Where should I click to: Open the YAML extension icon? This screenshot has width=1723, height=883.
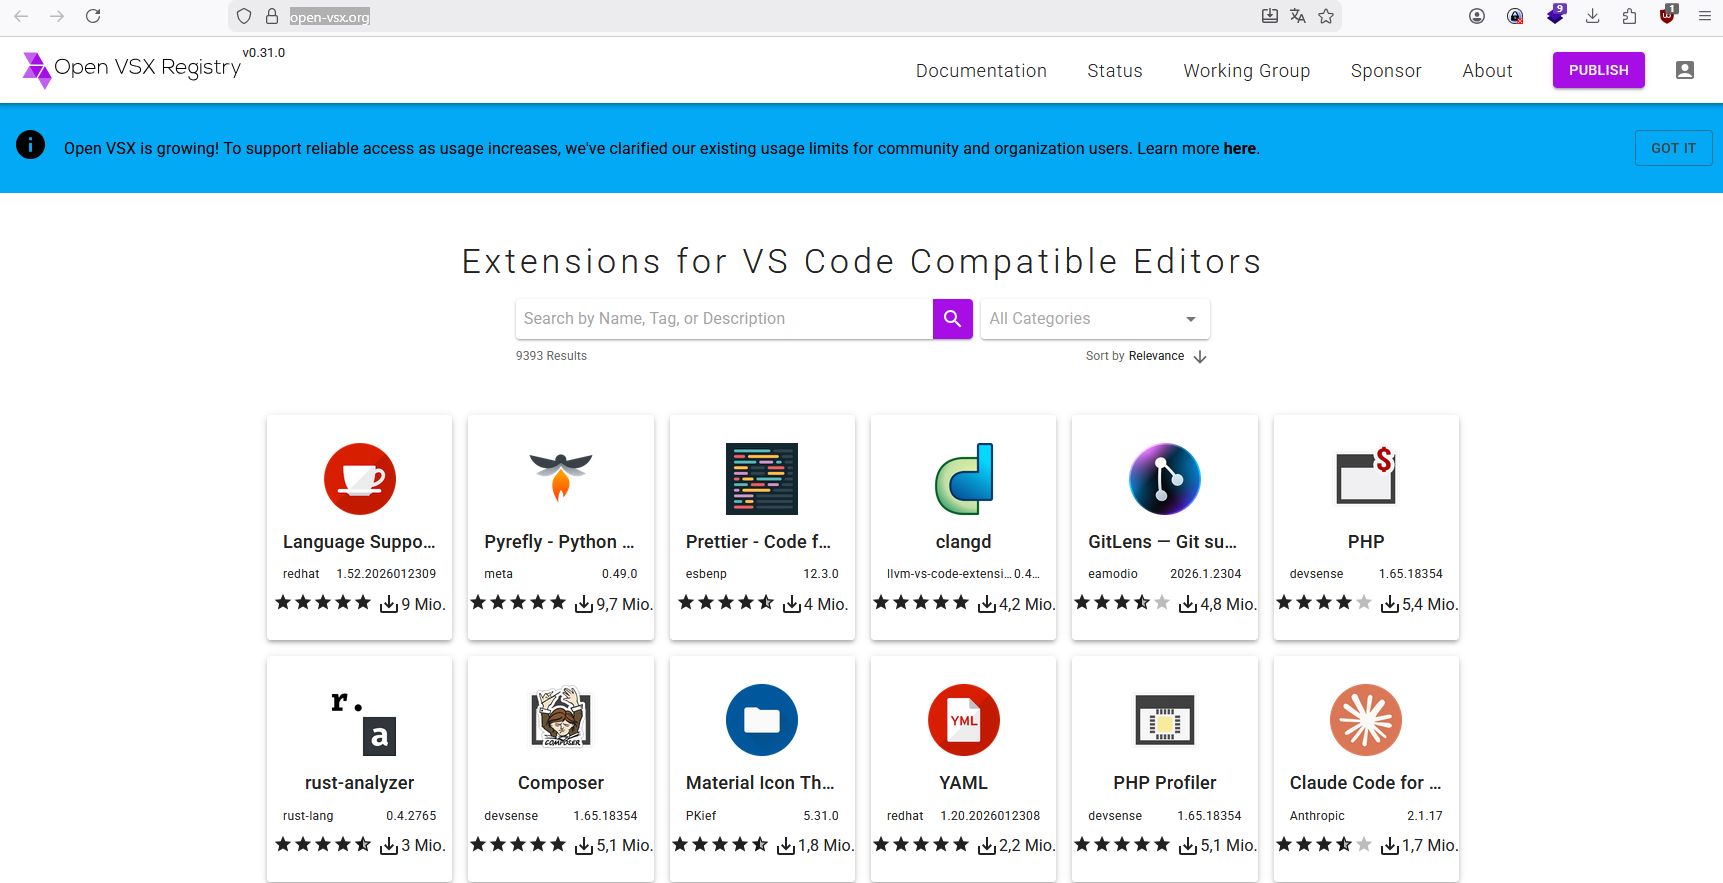(x=963, y=721)
